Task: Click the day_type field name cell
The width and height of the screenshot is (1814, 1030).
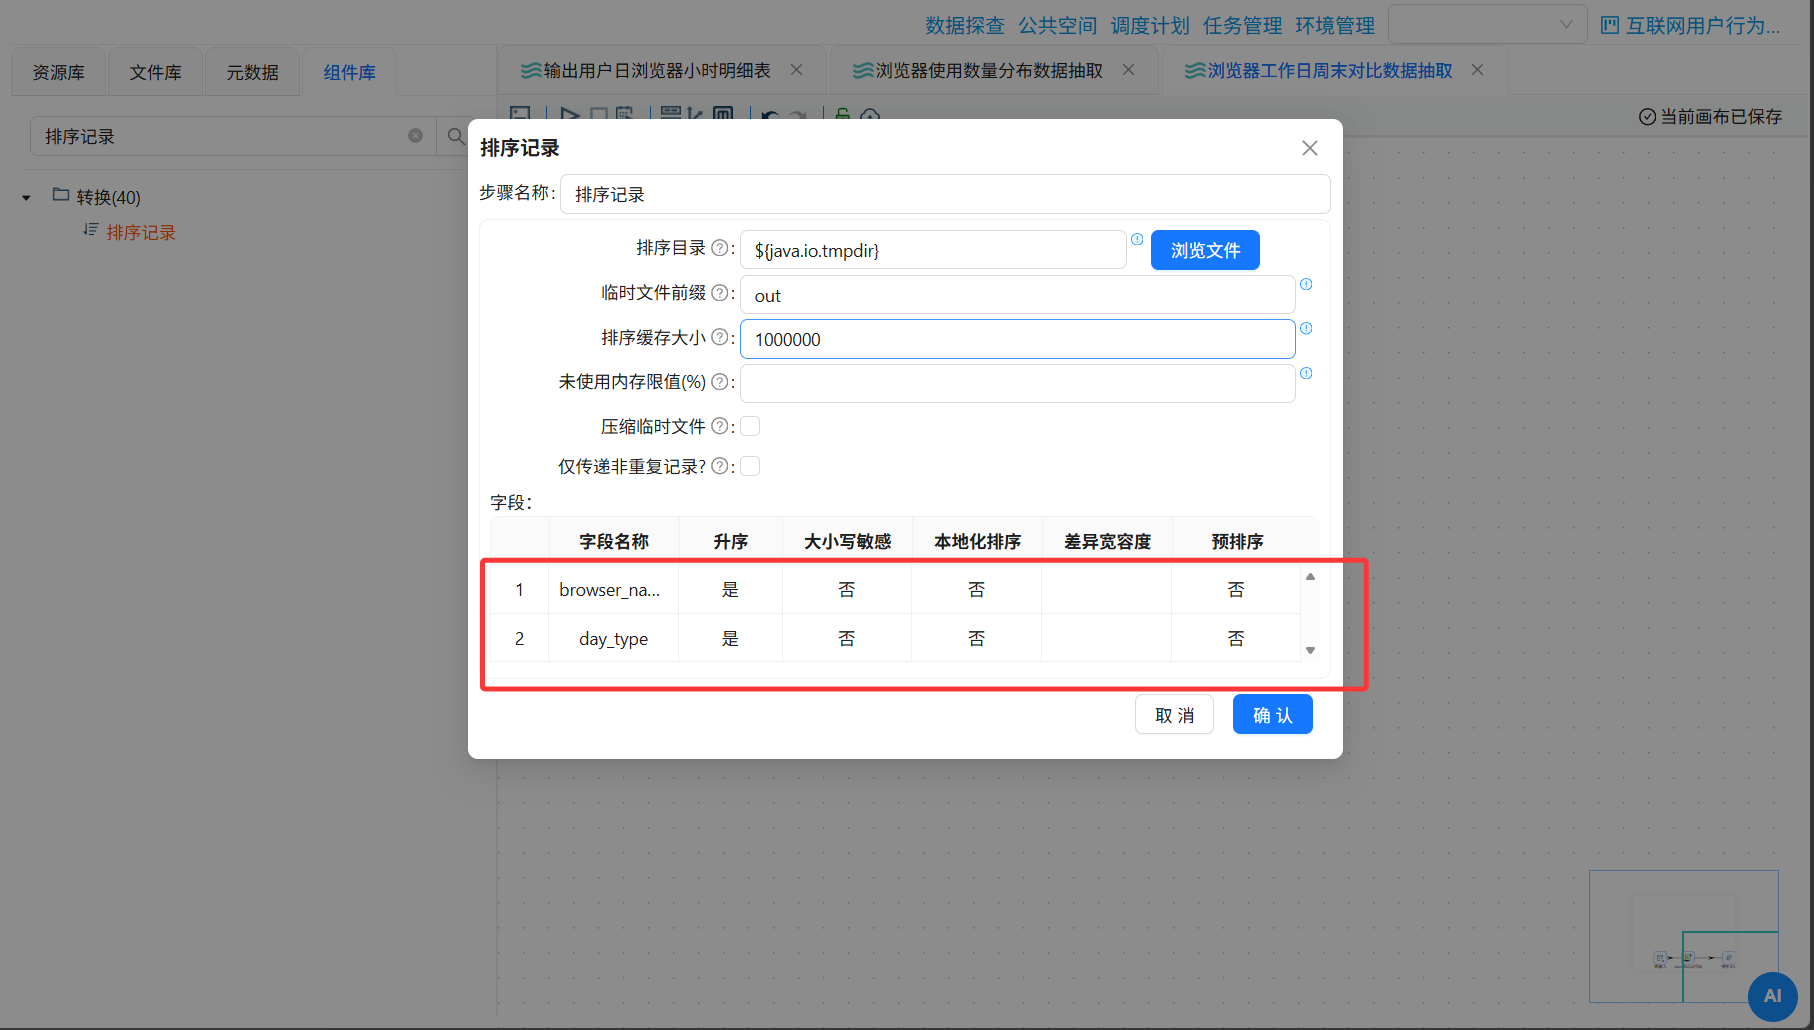Action: pos(613,638)
